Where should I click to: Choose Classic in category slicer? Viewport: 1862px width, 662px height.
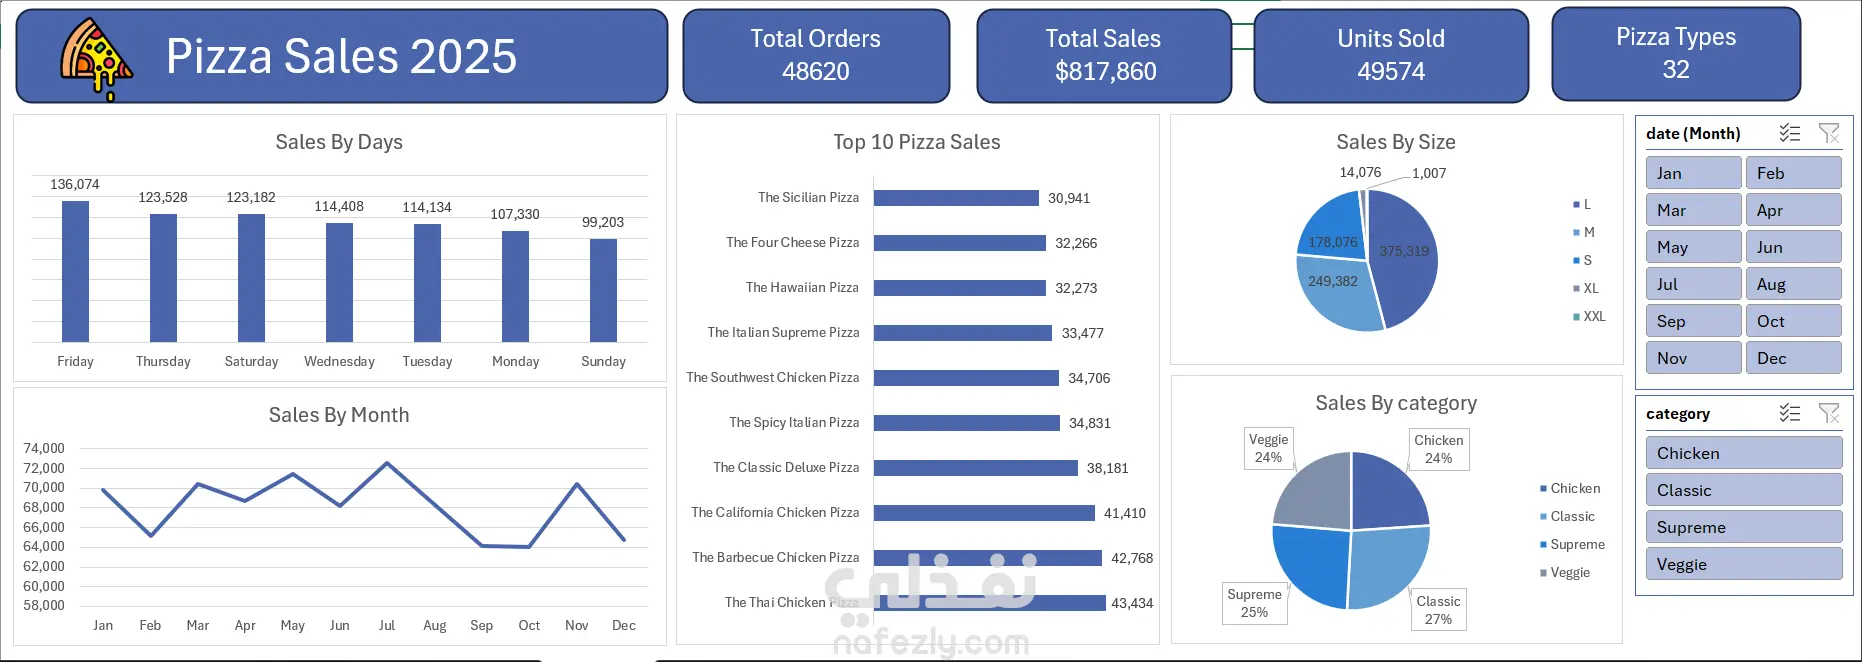tap(1743, 490)
